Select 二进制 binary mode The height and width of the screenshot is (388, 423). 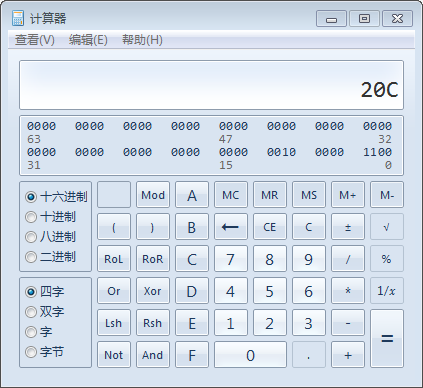[x=50, y=257]
